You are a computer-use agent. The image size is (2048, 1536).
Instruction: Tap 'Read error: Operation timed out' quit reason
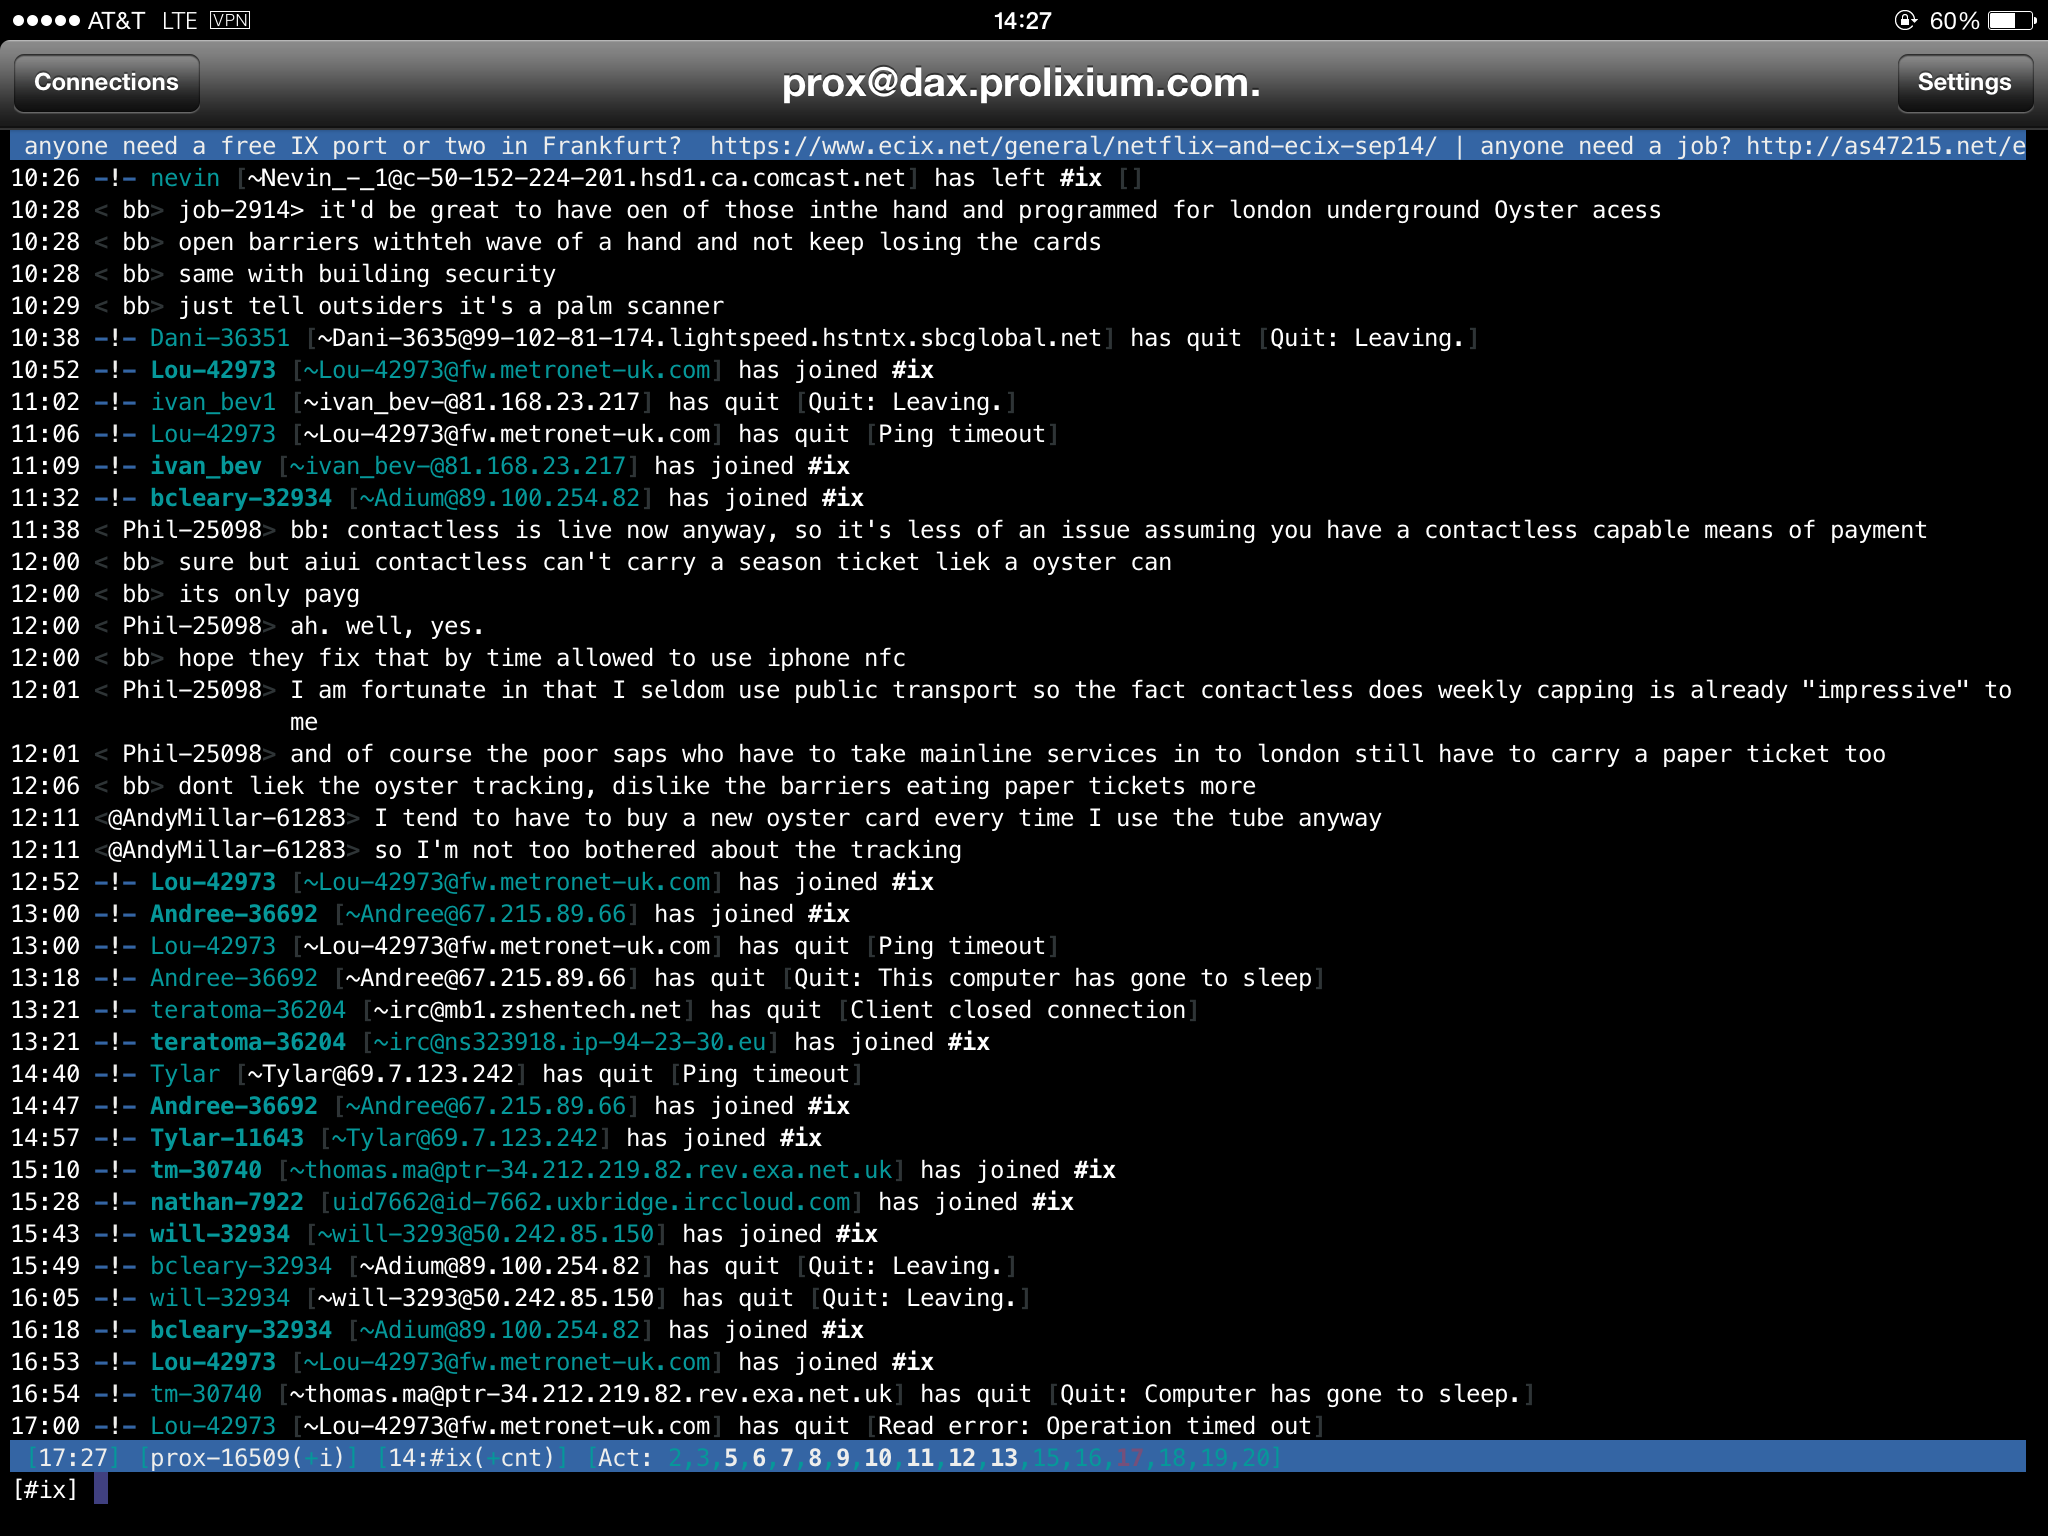coord(1095,1426)
